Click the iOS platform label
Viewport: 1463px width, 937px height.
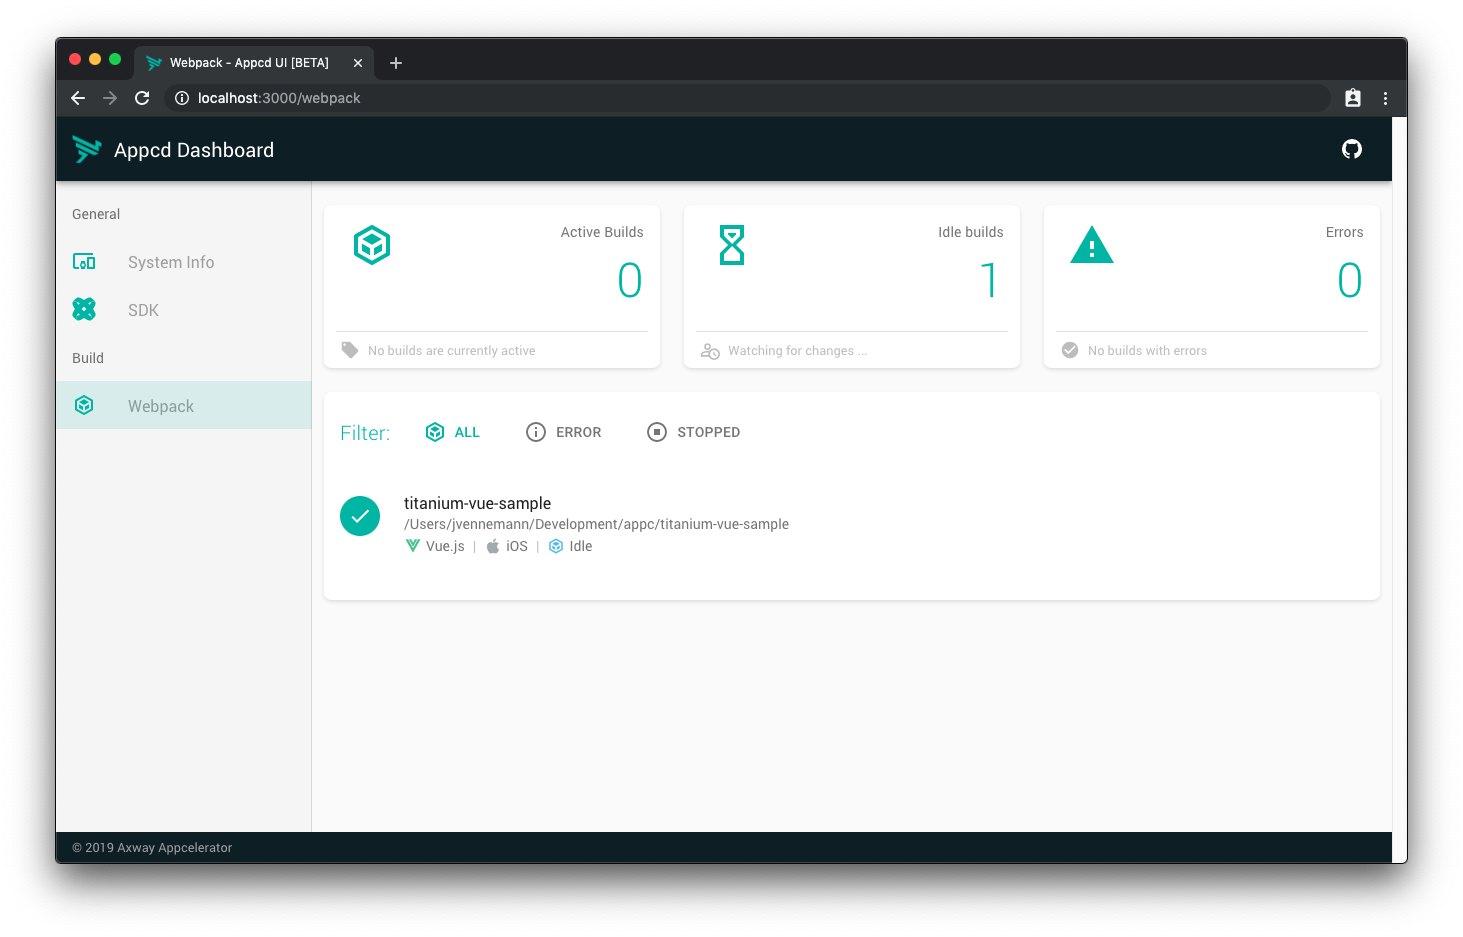click(517, 546)
